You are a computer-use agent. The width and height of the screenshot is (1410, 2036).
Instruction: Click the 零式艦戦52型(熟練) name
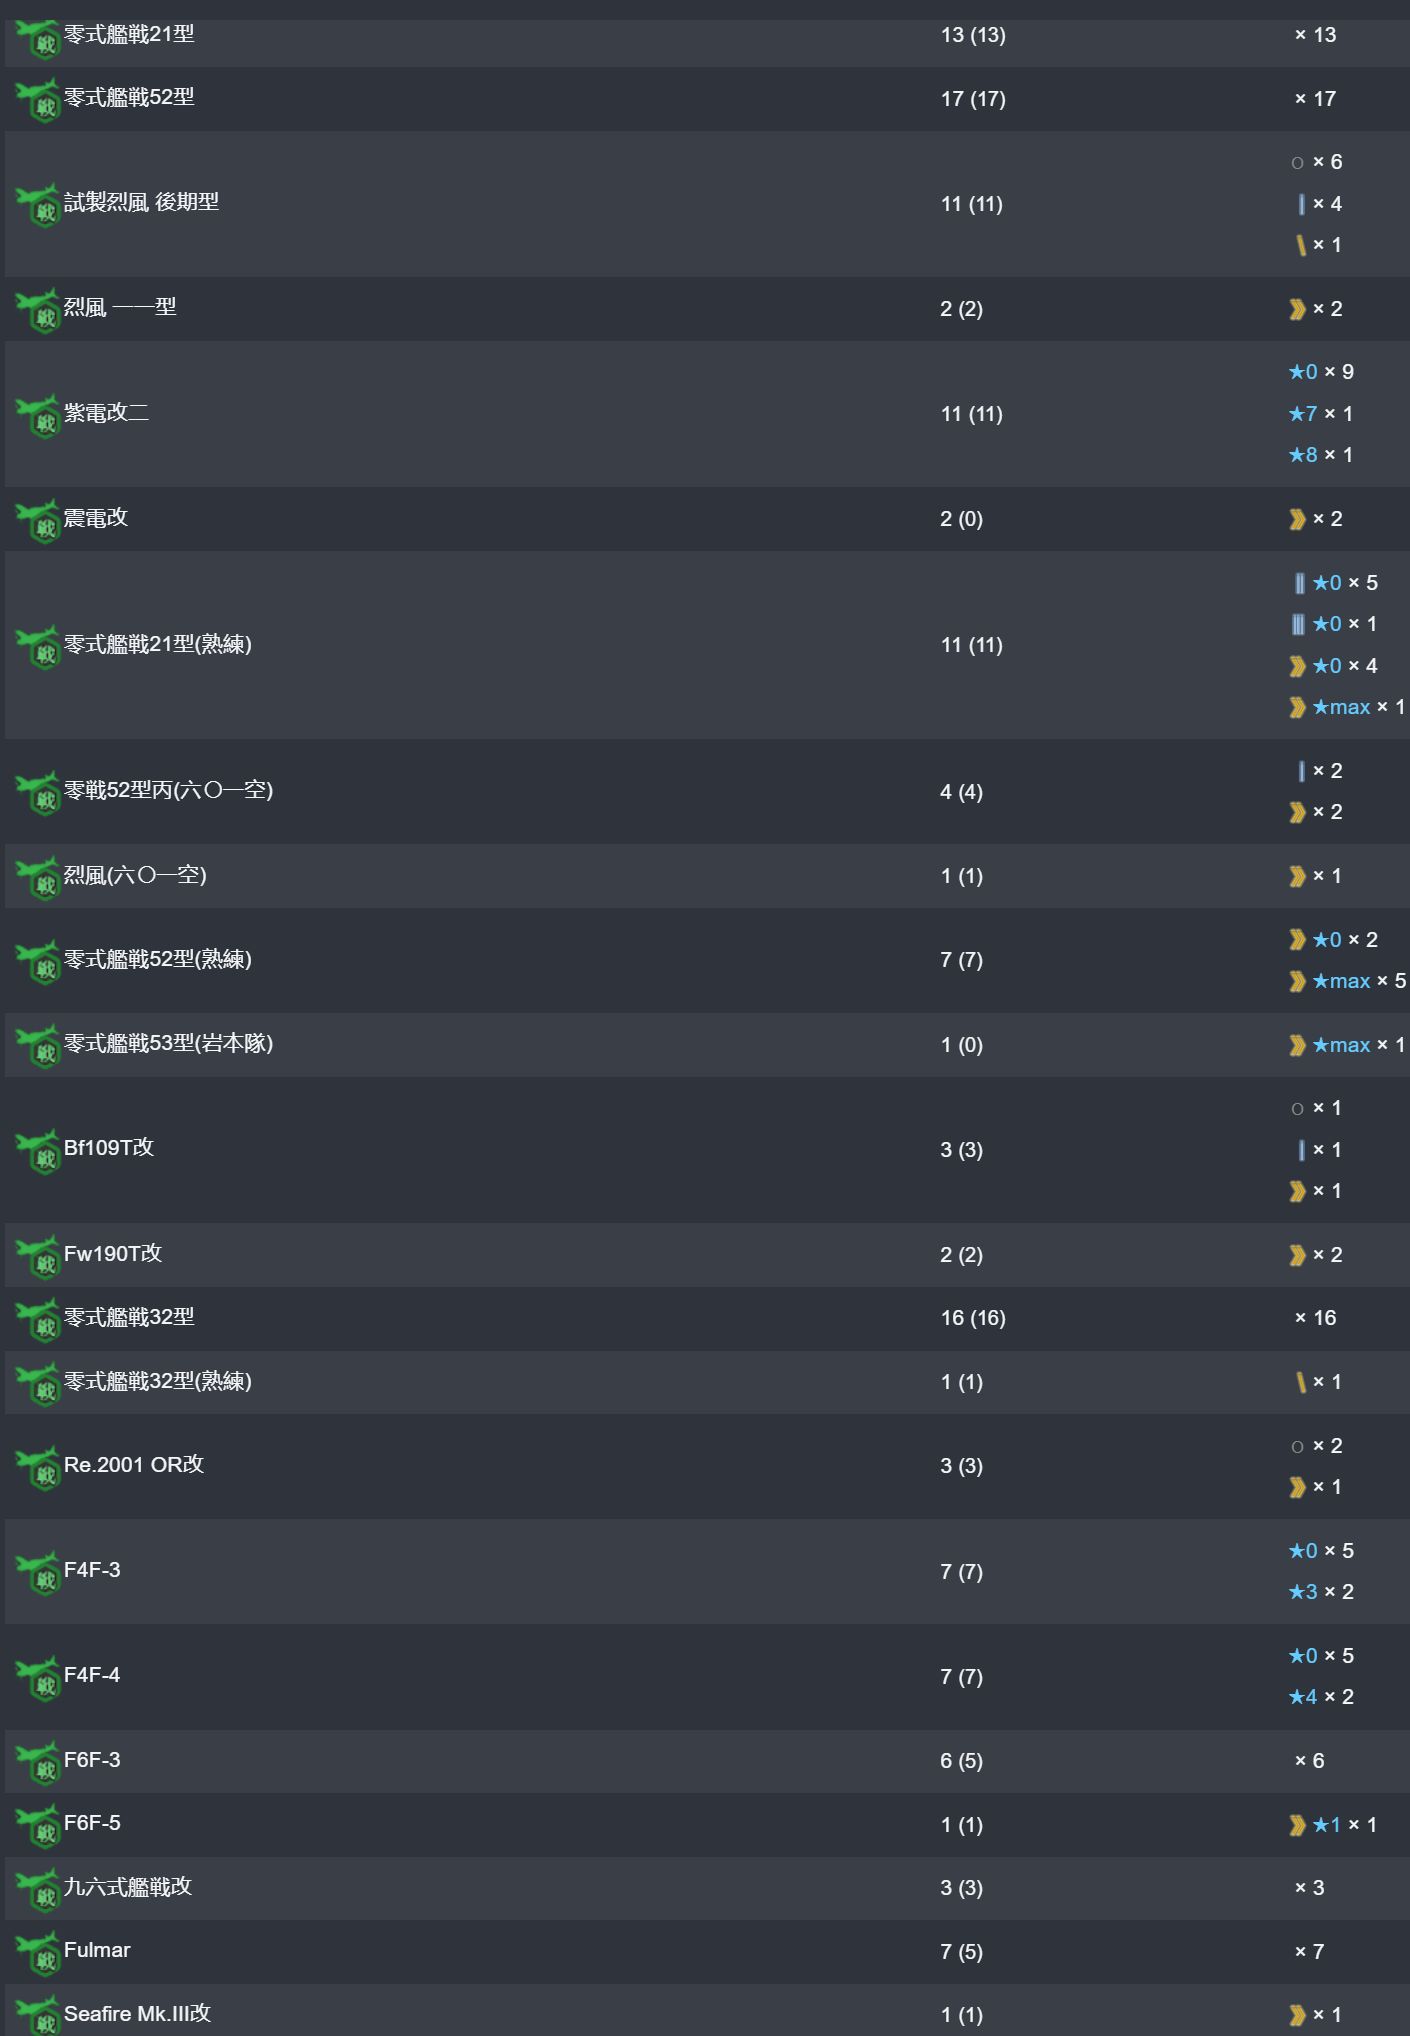coord(158,960)
